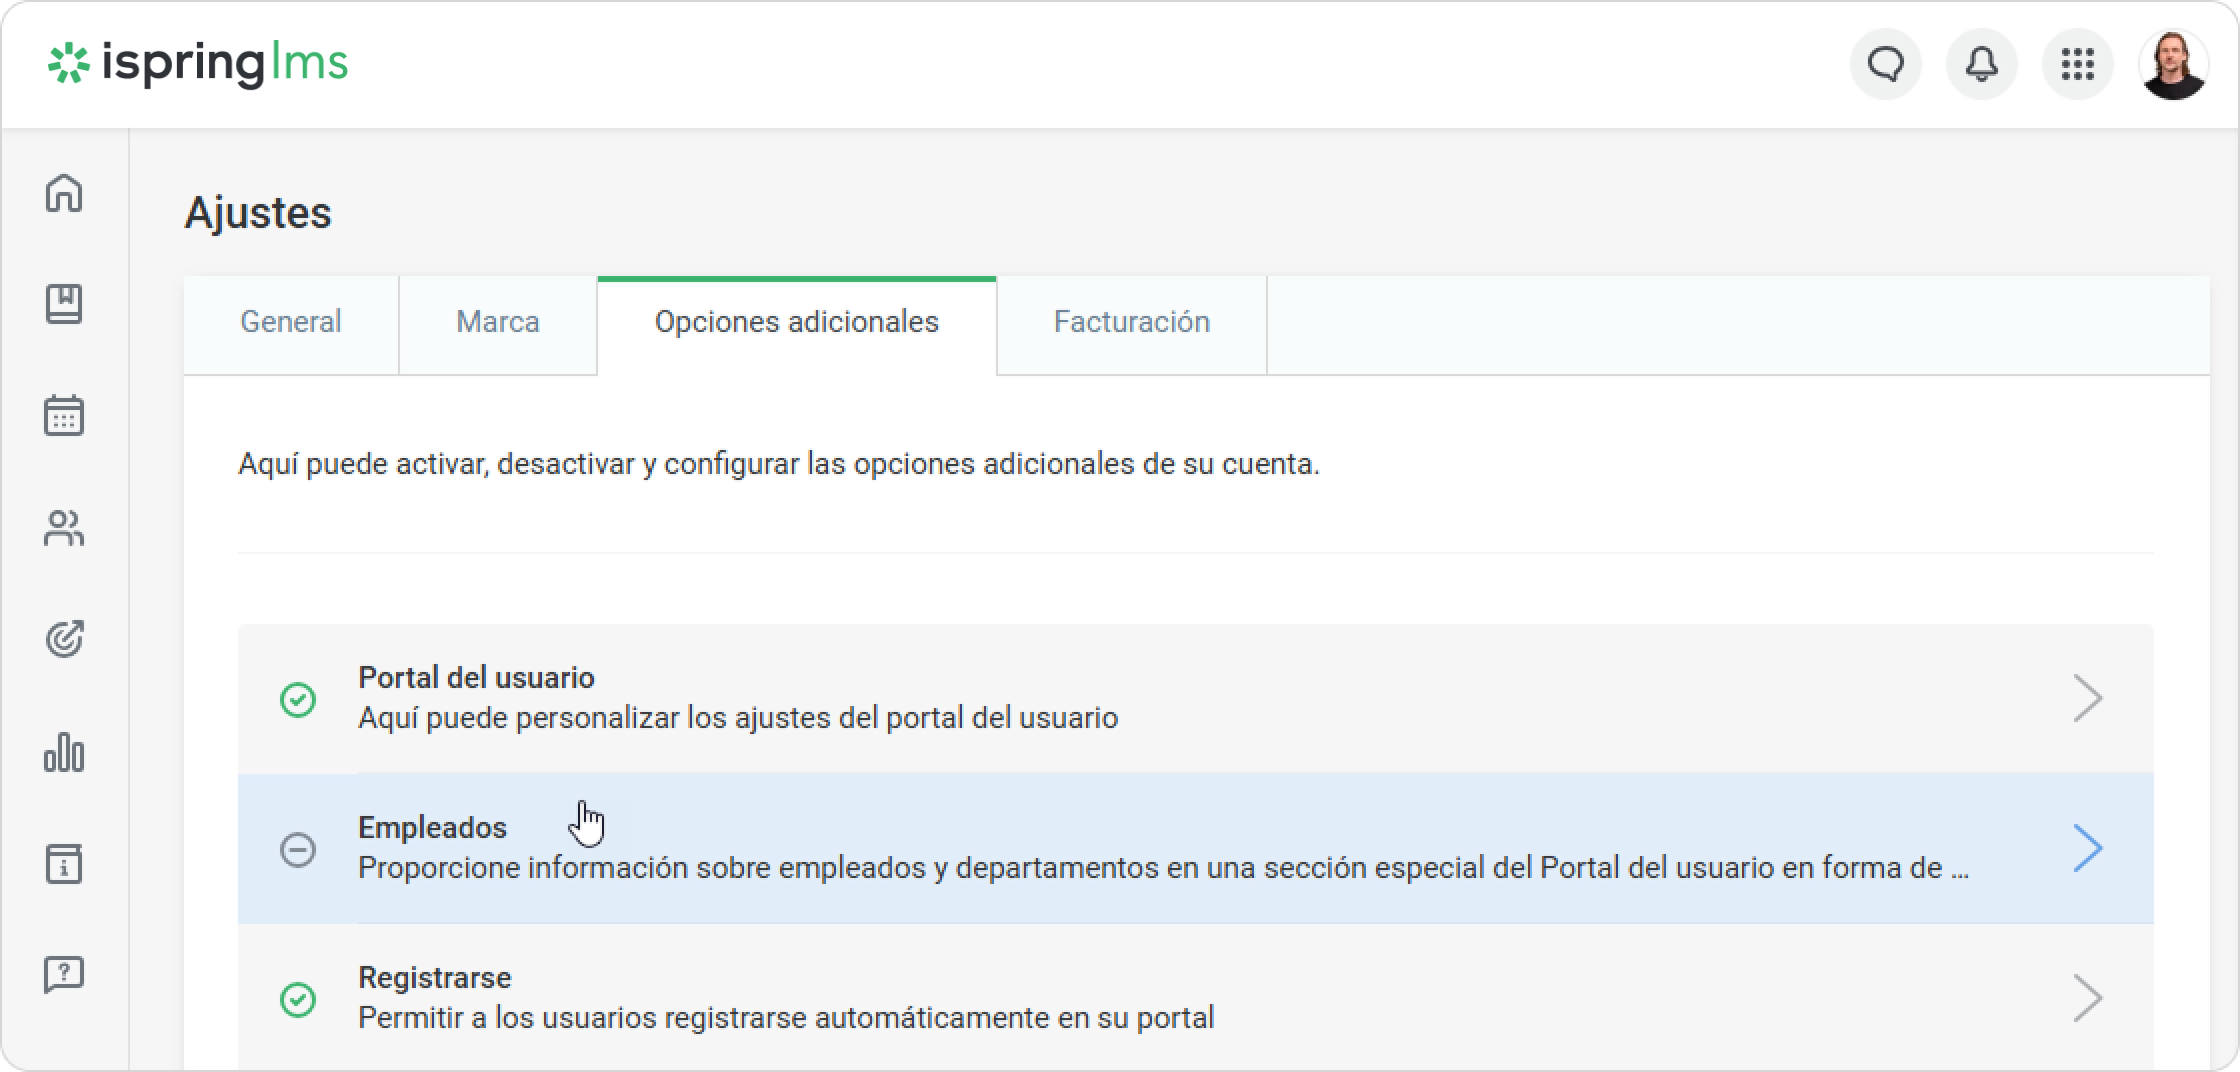Open the courses book icon in sidebar

click(x=64, y=304)
